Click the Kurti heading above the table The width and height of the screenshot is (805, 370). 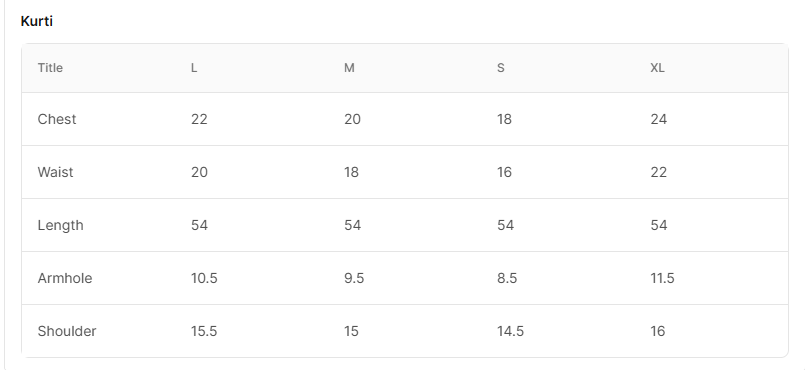(36, 22)
